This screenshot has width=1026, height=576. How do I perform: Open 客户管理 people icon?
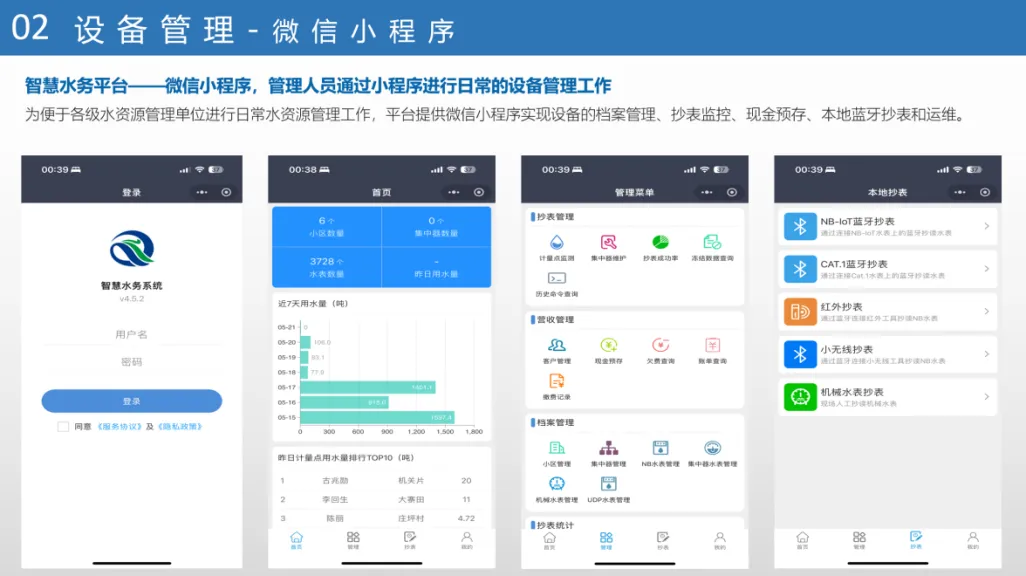[x=556, y=346]
